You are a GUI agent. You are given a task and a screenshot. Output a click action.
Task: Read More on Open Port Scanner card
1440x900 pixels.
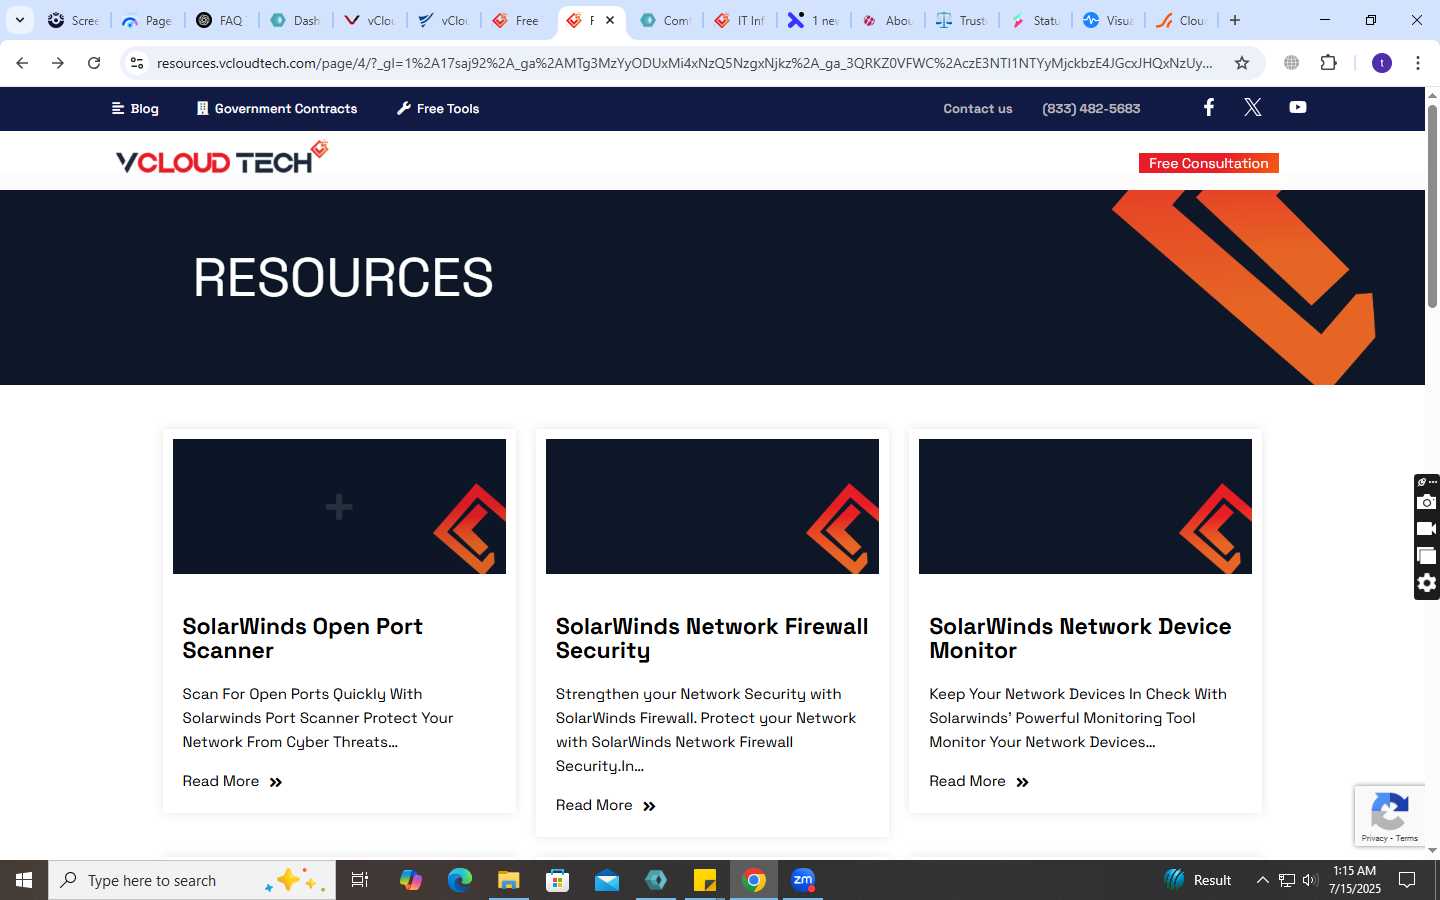[232, 781]
